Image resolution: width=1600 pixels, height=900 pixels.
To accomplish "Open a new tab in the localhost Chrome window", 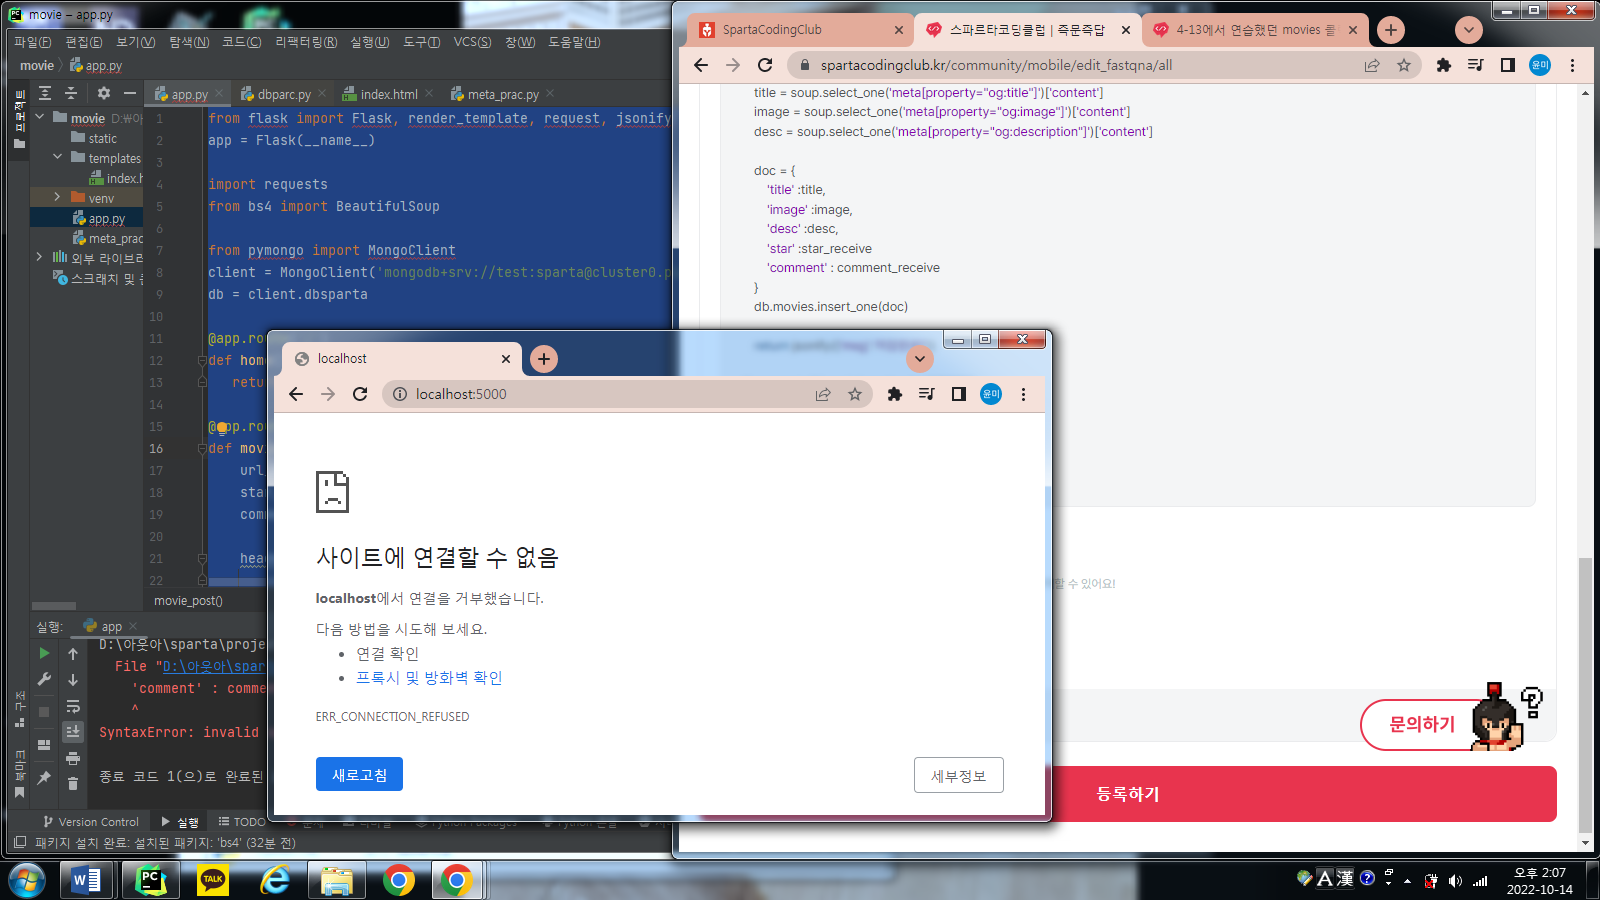I will click(x=544, y=359).
